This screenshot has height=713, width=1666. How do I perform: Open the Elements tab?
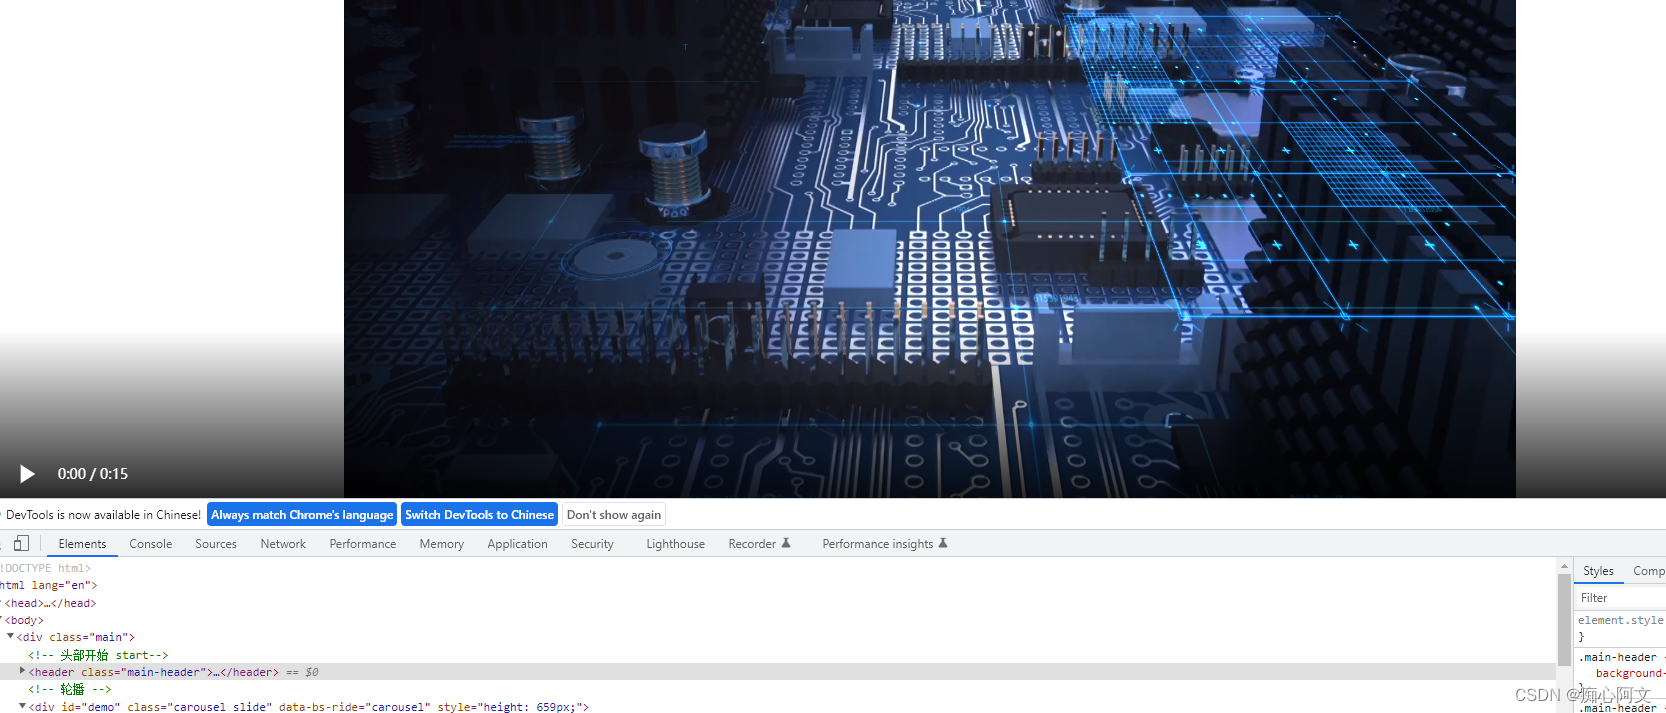click(82, 544)
